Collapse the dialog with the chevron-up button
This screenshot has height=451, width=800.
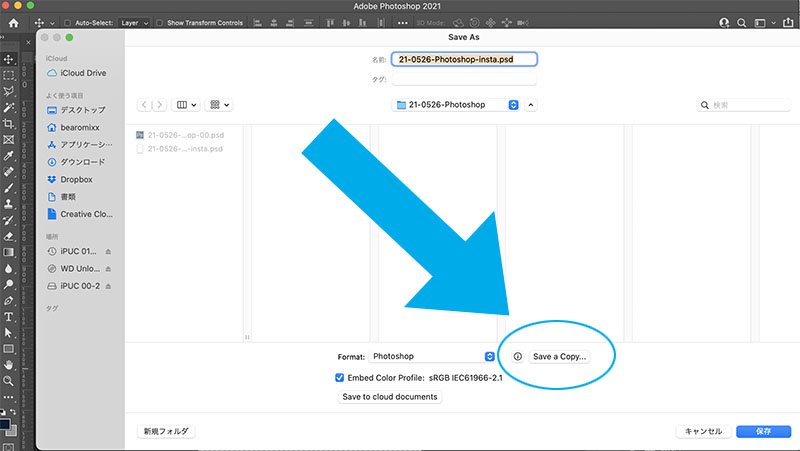pos(531,105)
